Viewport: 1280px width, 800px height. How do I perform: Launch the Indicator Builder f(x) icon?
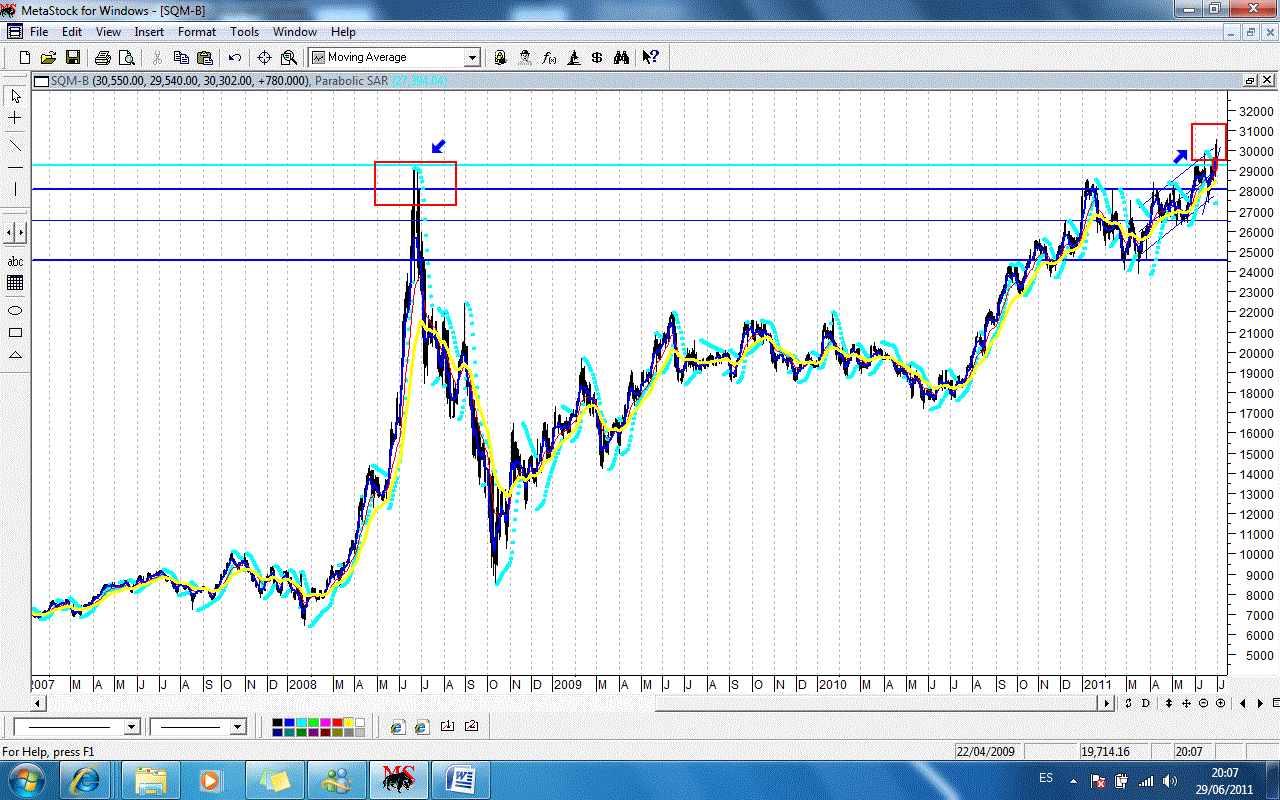(x=549, y=58)
